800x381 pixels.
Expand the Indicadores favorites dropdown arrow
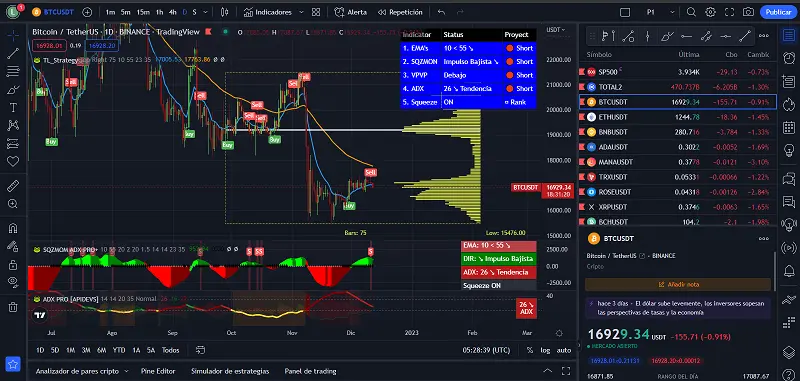[301, 12]
